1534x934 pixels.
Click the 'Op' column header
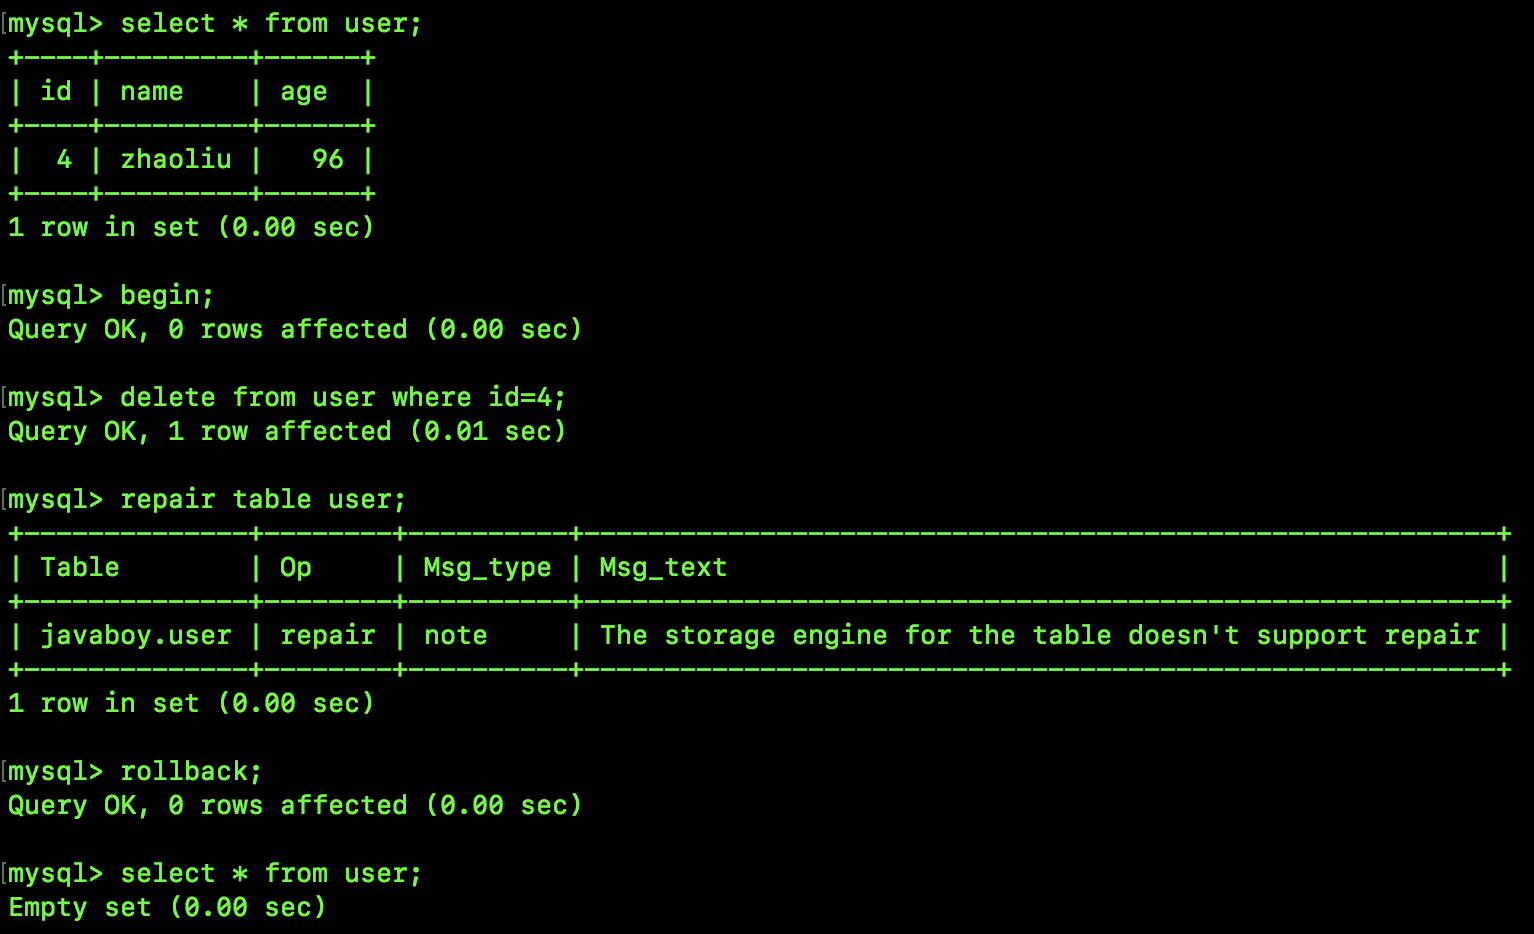tap(295, 568)
